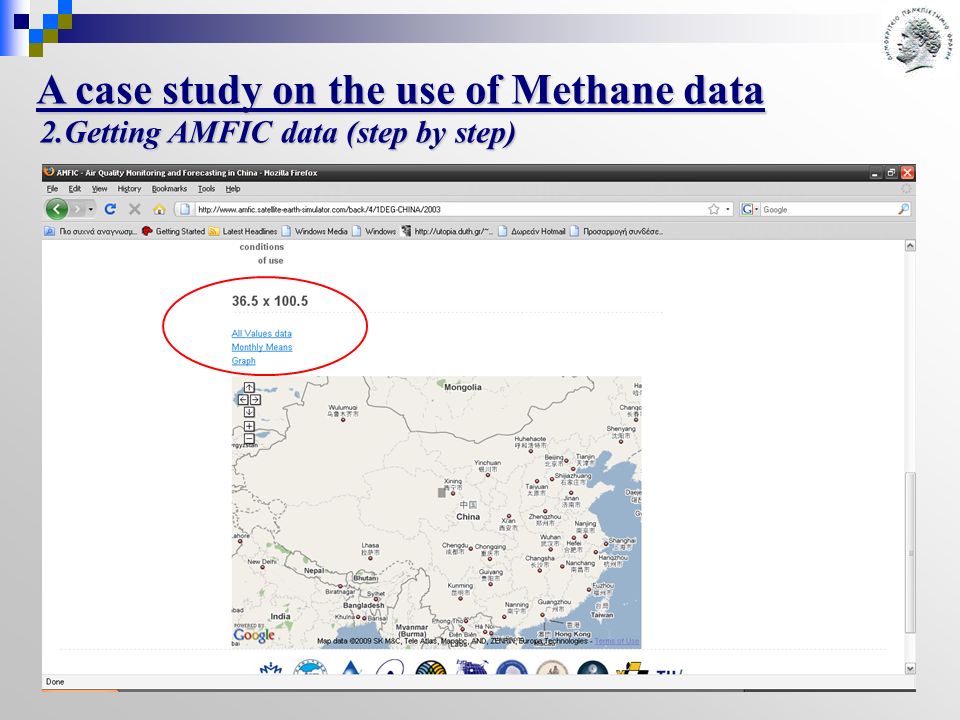Click the Firefox icon in title bar
Image resolution: width=960 pixels, height=720 pixels.
click(49, 172)
